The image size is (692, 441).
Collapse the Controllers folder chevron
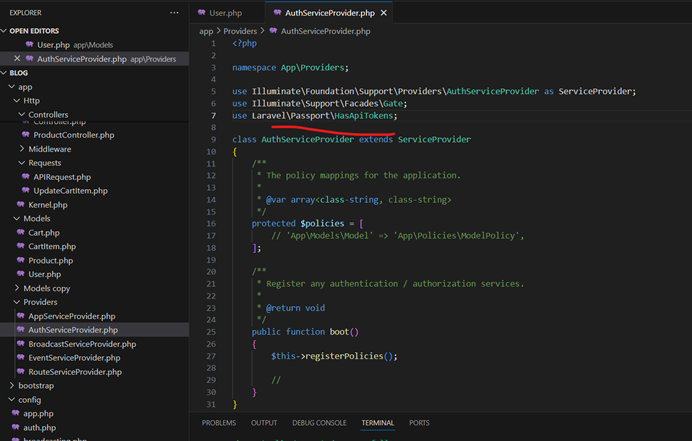(22, 114)
